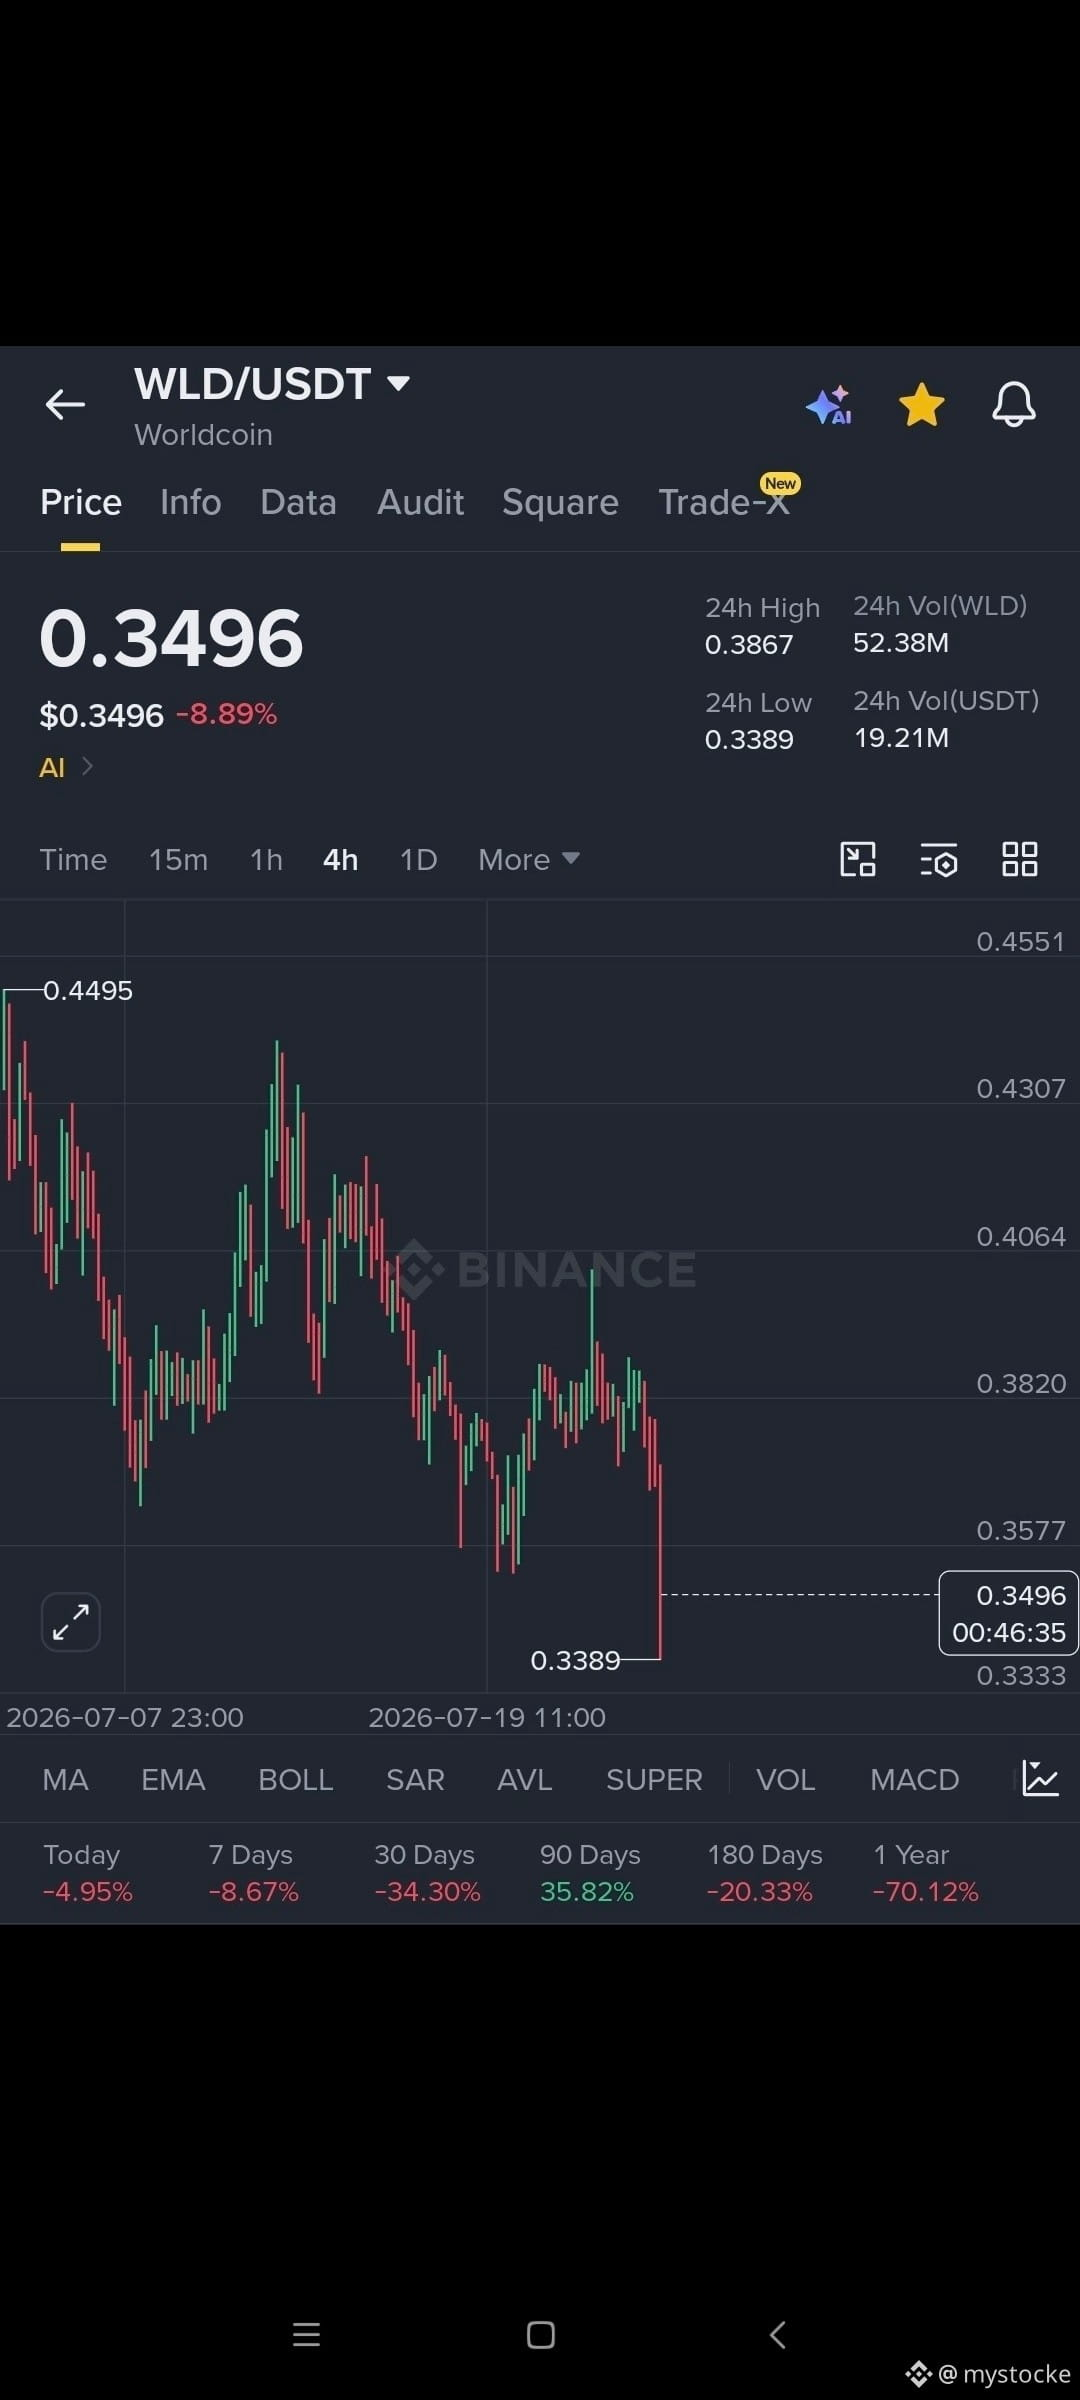1080x2400 pixels.
Task: Open the indicator settings chart icon
Action: (1040, 1778)
